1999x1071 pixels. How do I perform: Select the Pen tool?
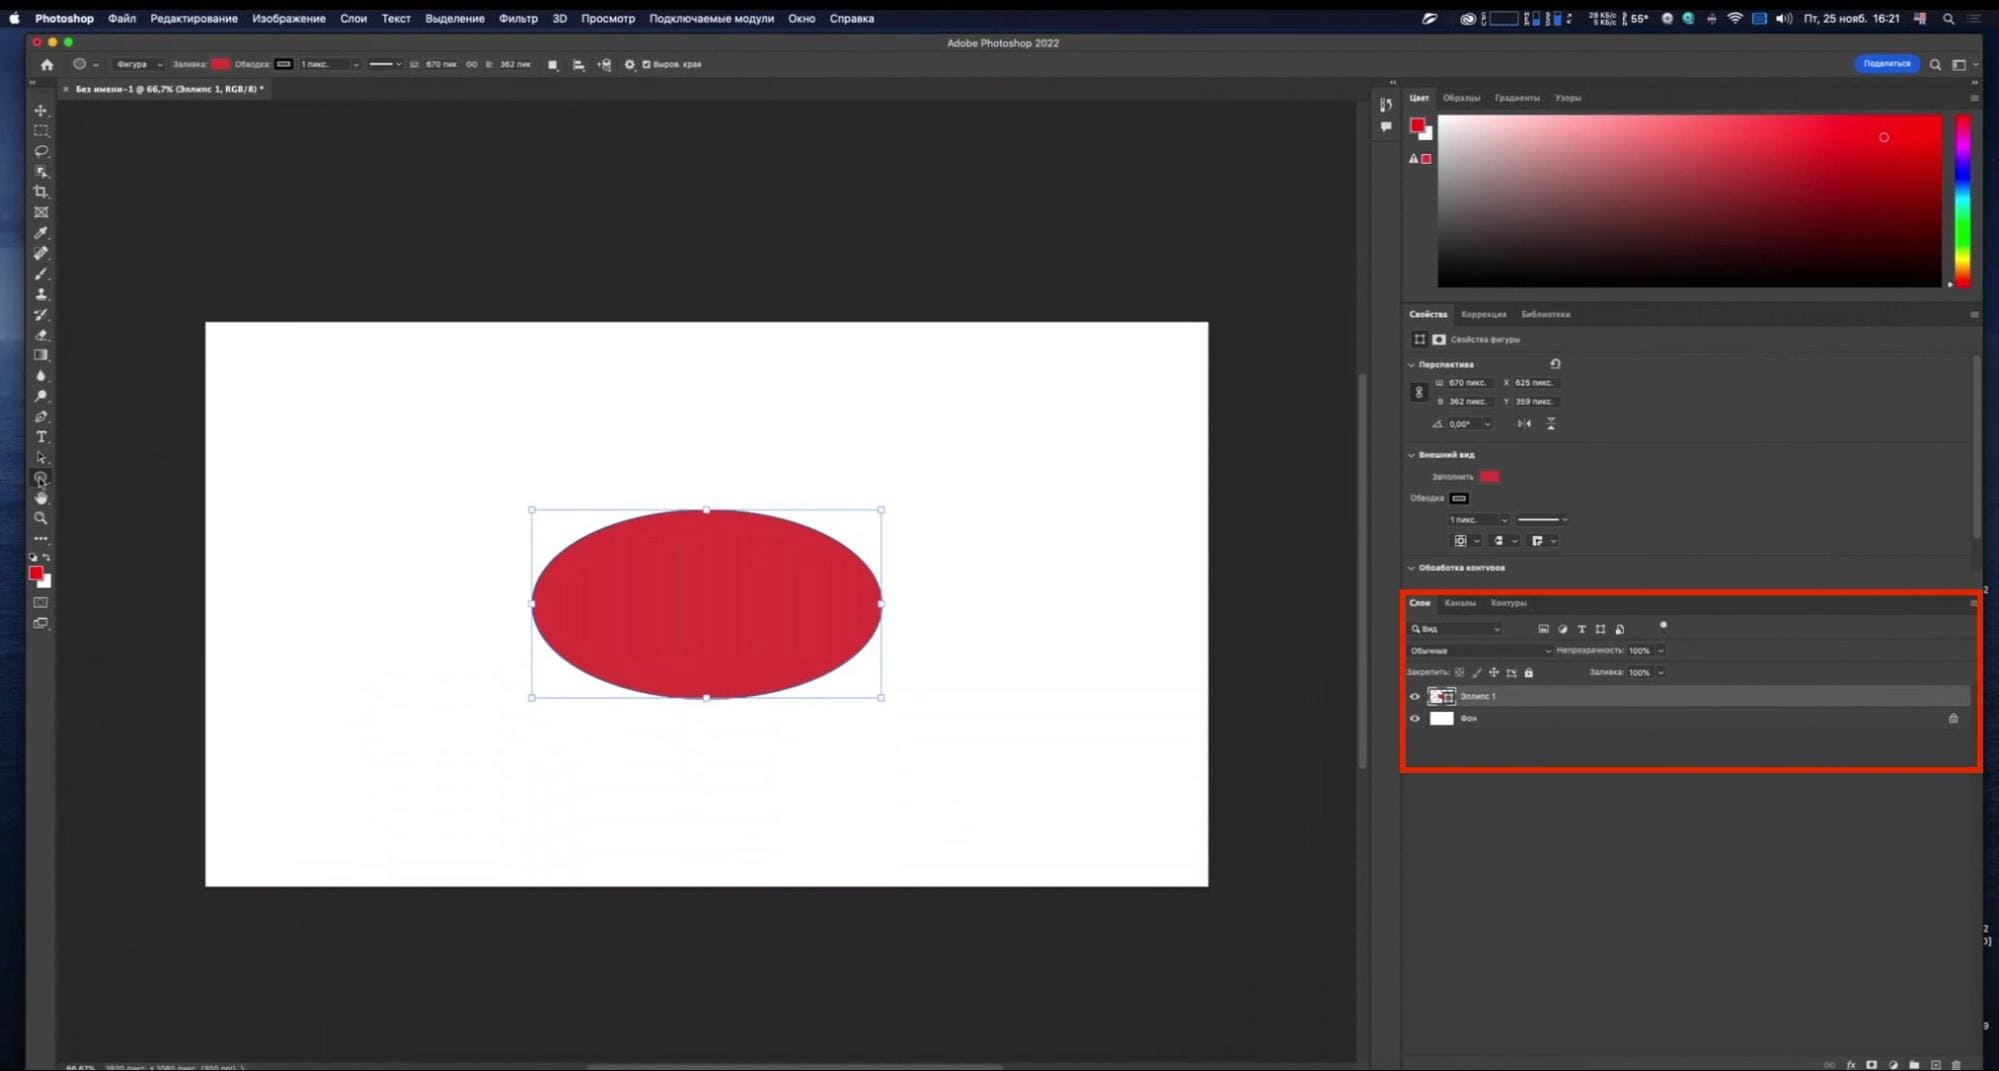(41, 416)
